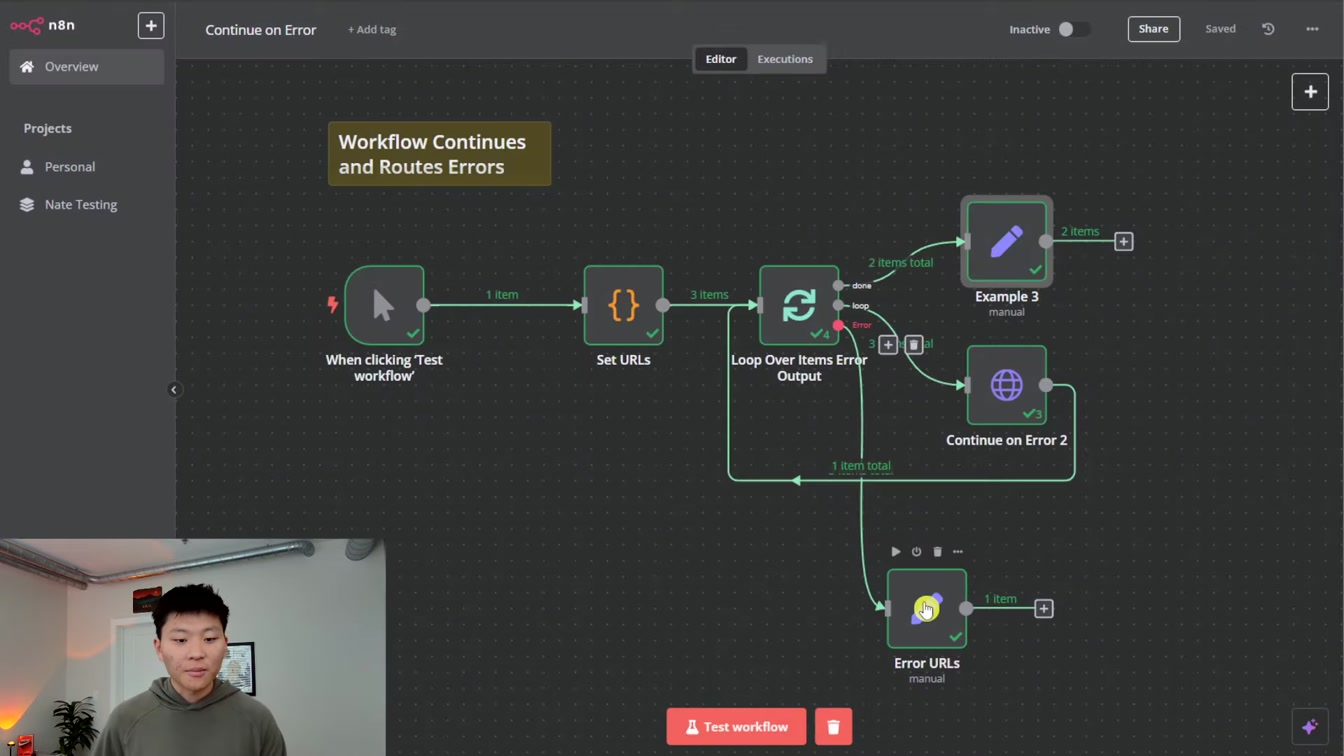Delete the loop connection using trash icon
Screen dimensions: 1344x756
[914, 344]
